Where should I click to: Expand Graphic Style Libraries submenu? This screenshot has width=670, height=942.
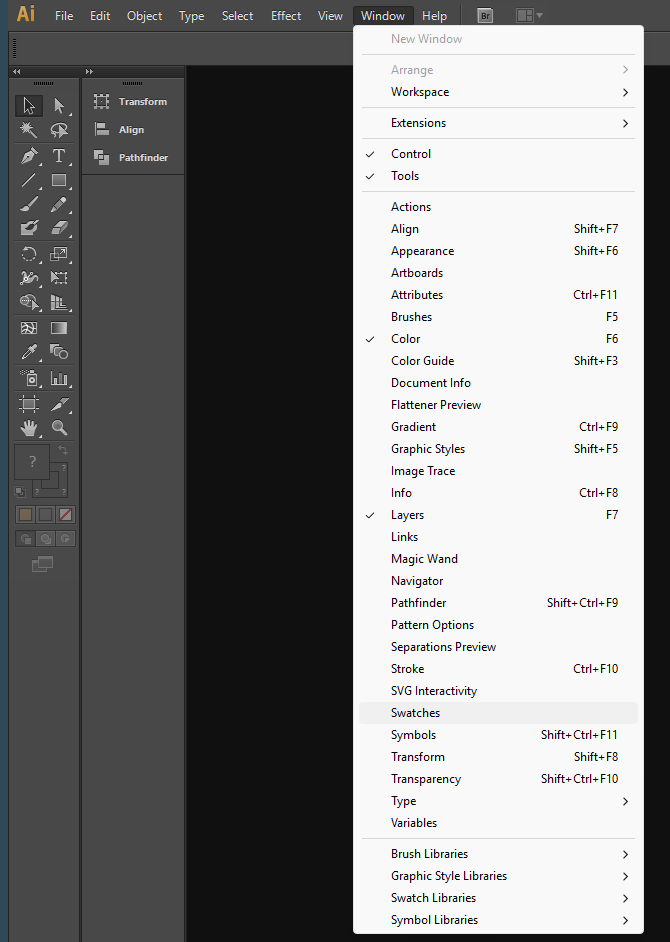pos(498,876)
